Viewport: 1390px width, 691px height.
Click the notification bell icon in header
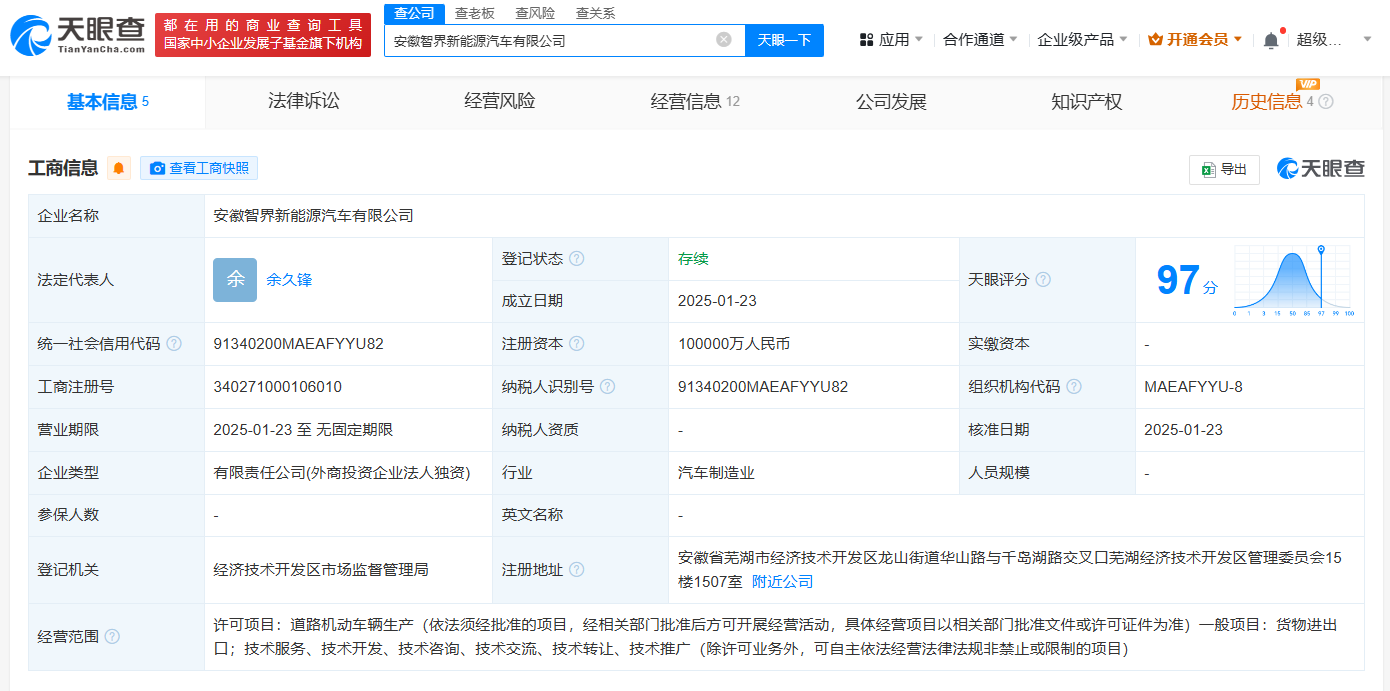pos(1271,40)
